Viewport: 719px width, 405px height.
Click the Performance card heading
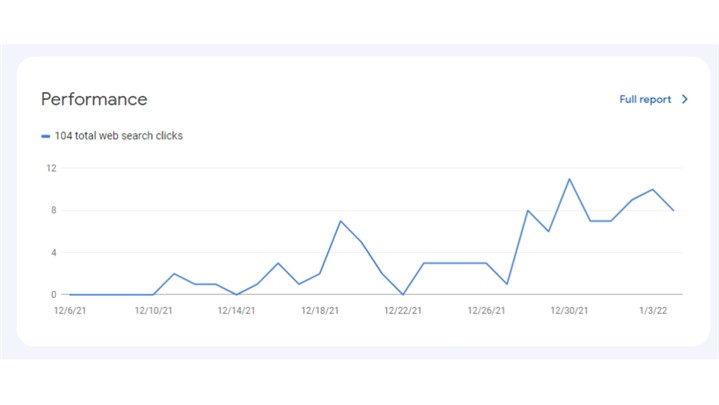(94, 100)
